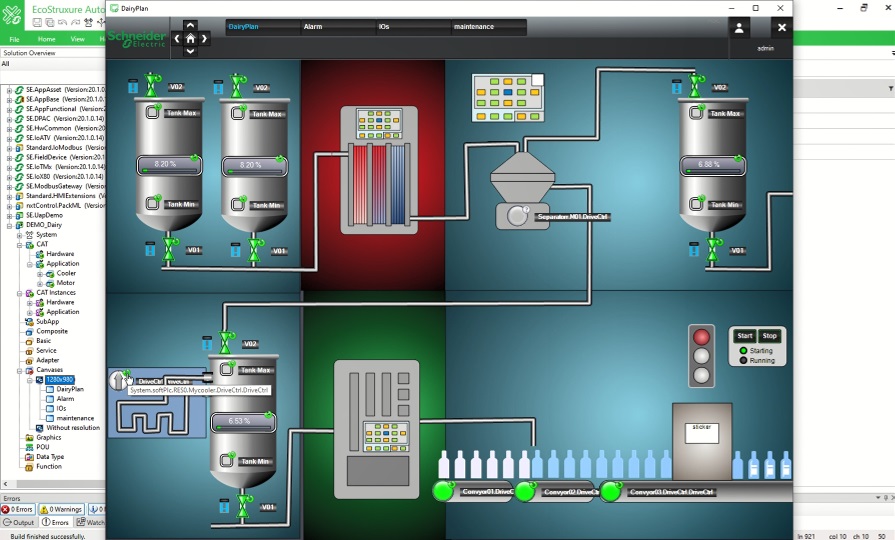Click the right navigation arrow in header
Viewport: 895px width, 540px height.
coord(204,39)
